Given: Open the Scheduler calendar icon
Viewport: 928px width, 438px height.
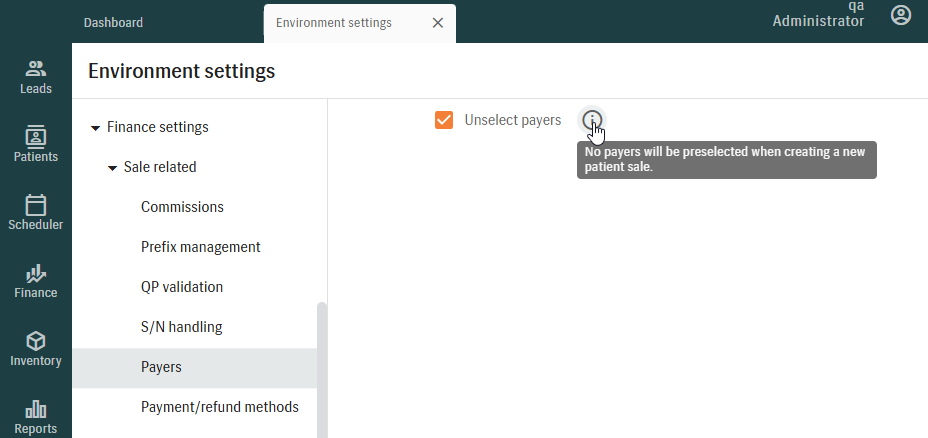Looking at the screenshot, I should pyautogui.click(x=36, y=205).
